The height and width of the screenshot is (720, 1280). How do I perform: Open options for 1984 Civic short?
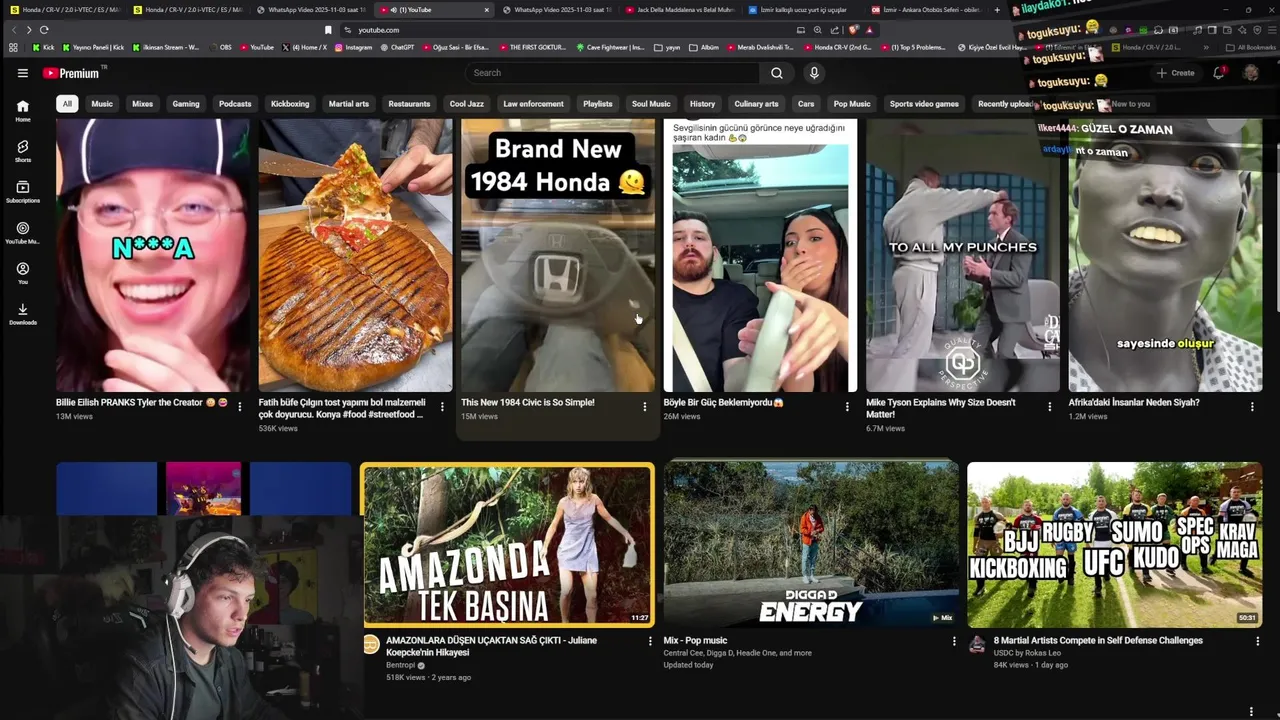point(644,407)
